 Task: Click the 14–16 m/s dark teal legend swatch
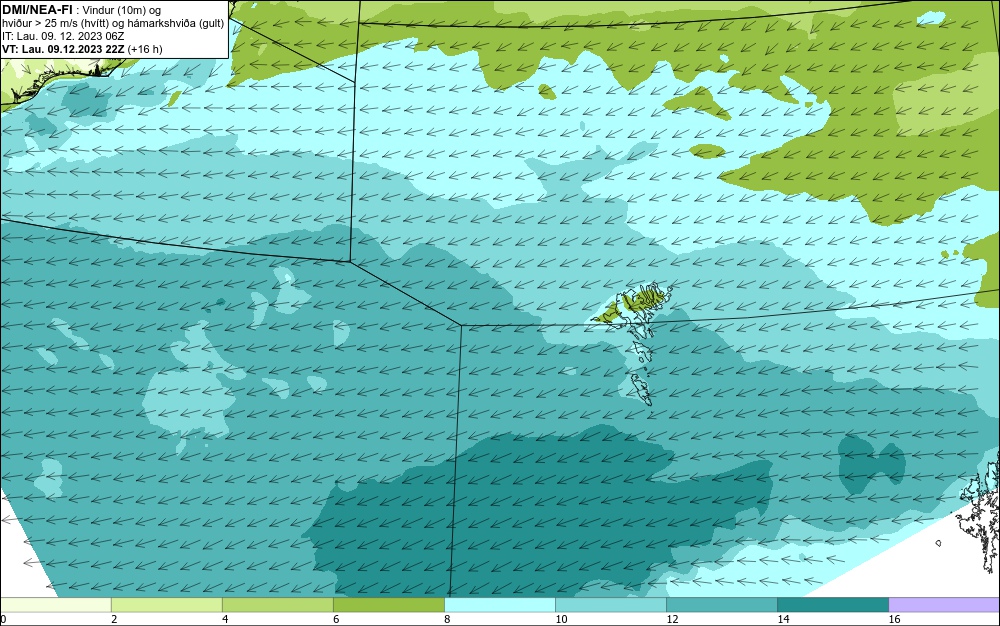click(x=832, y=605)
